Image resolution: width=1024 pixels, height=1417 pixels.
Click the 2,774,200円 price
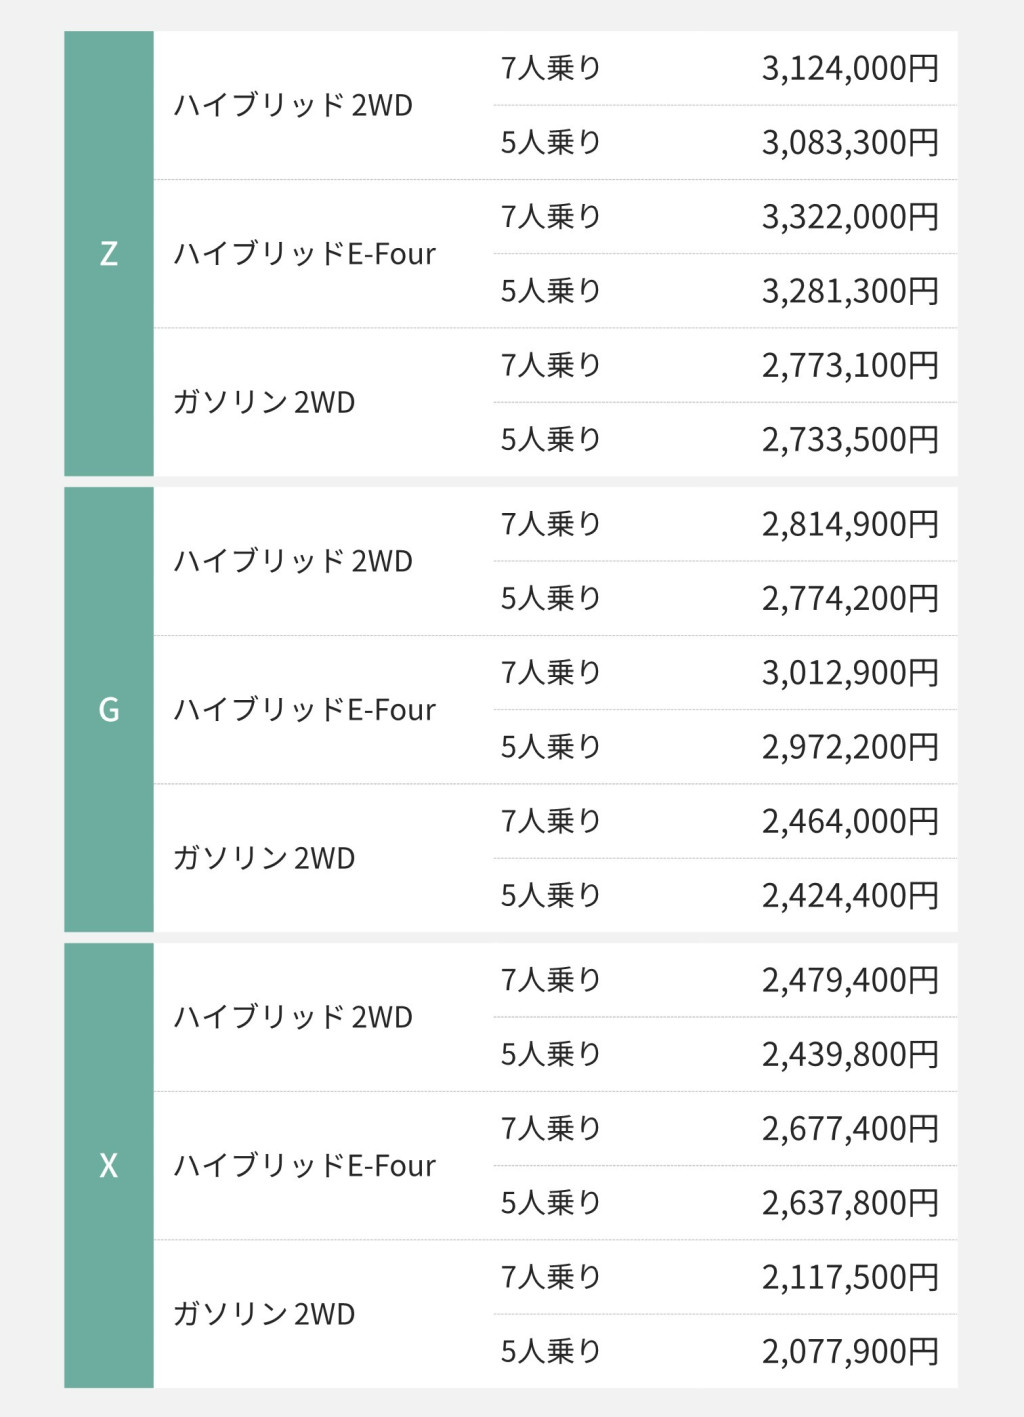point(850,599)
